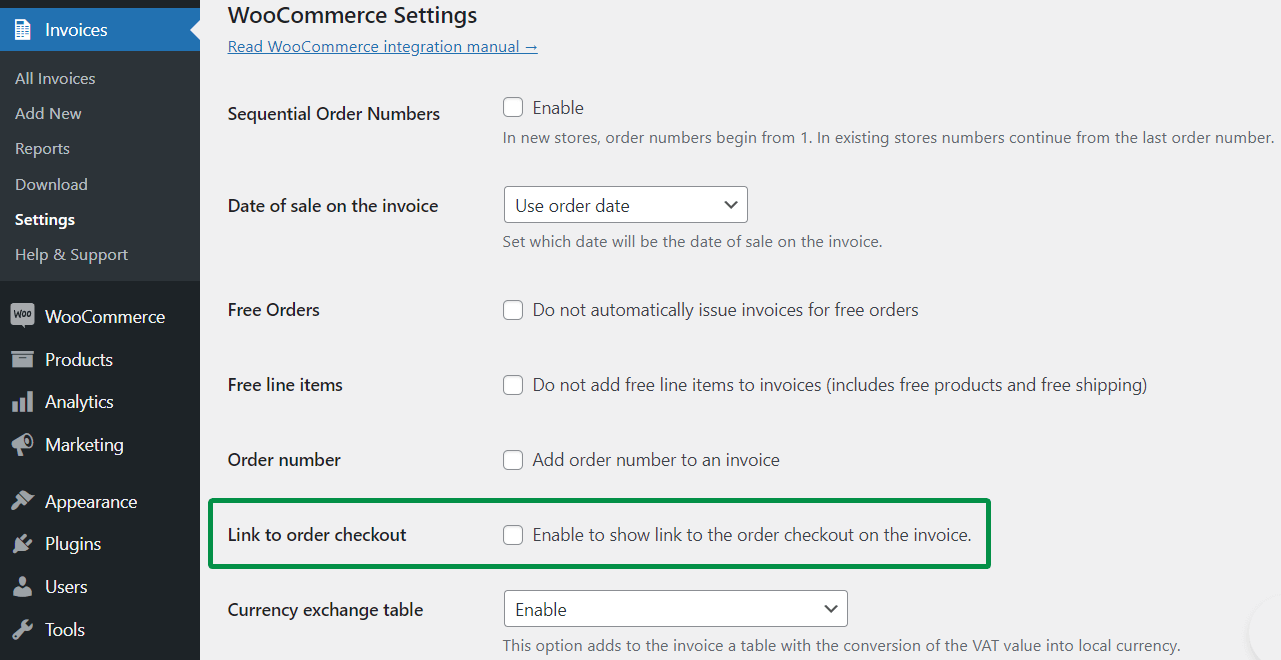Click the Users person icon
Viewport: 1281px width, 660px height.
point(22,587)
